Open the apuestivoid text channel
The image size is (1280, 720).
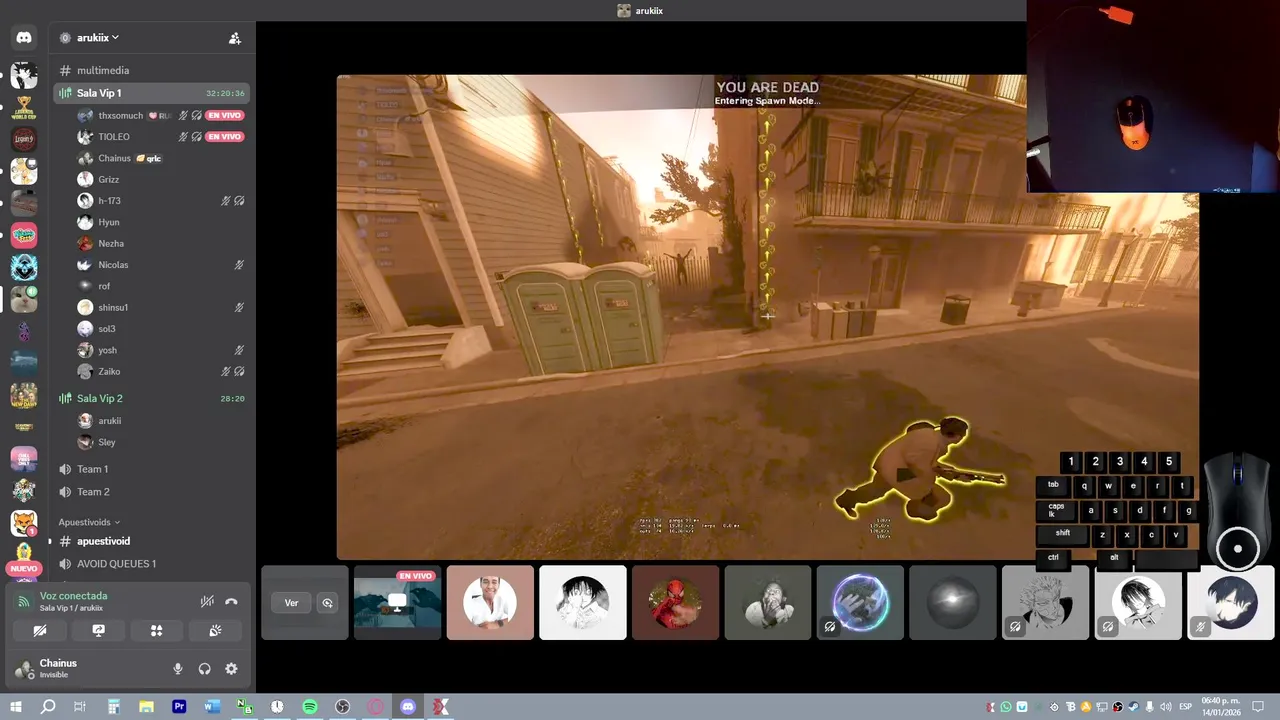click(152, 541)
